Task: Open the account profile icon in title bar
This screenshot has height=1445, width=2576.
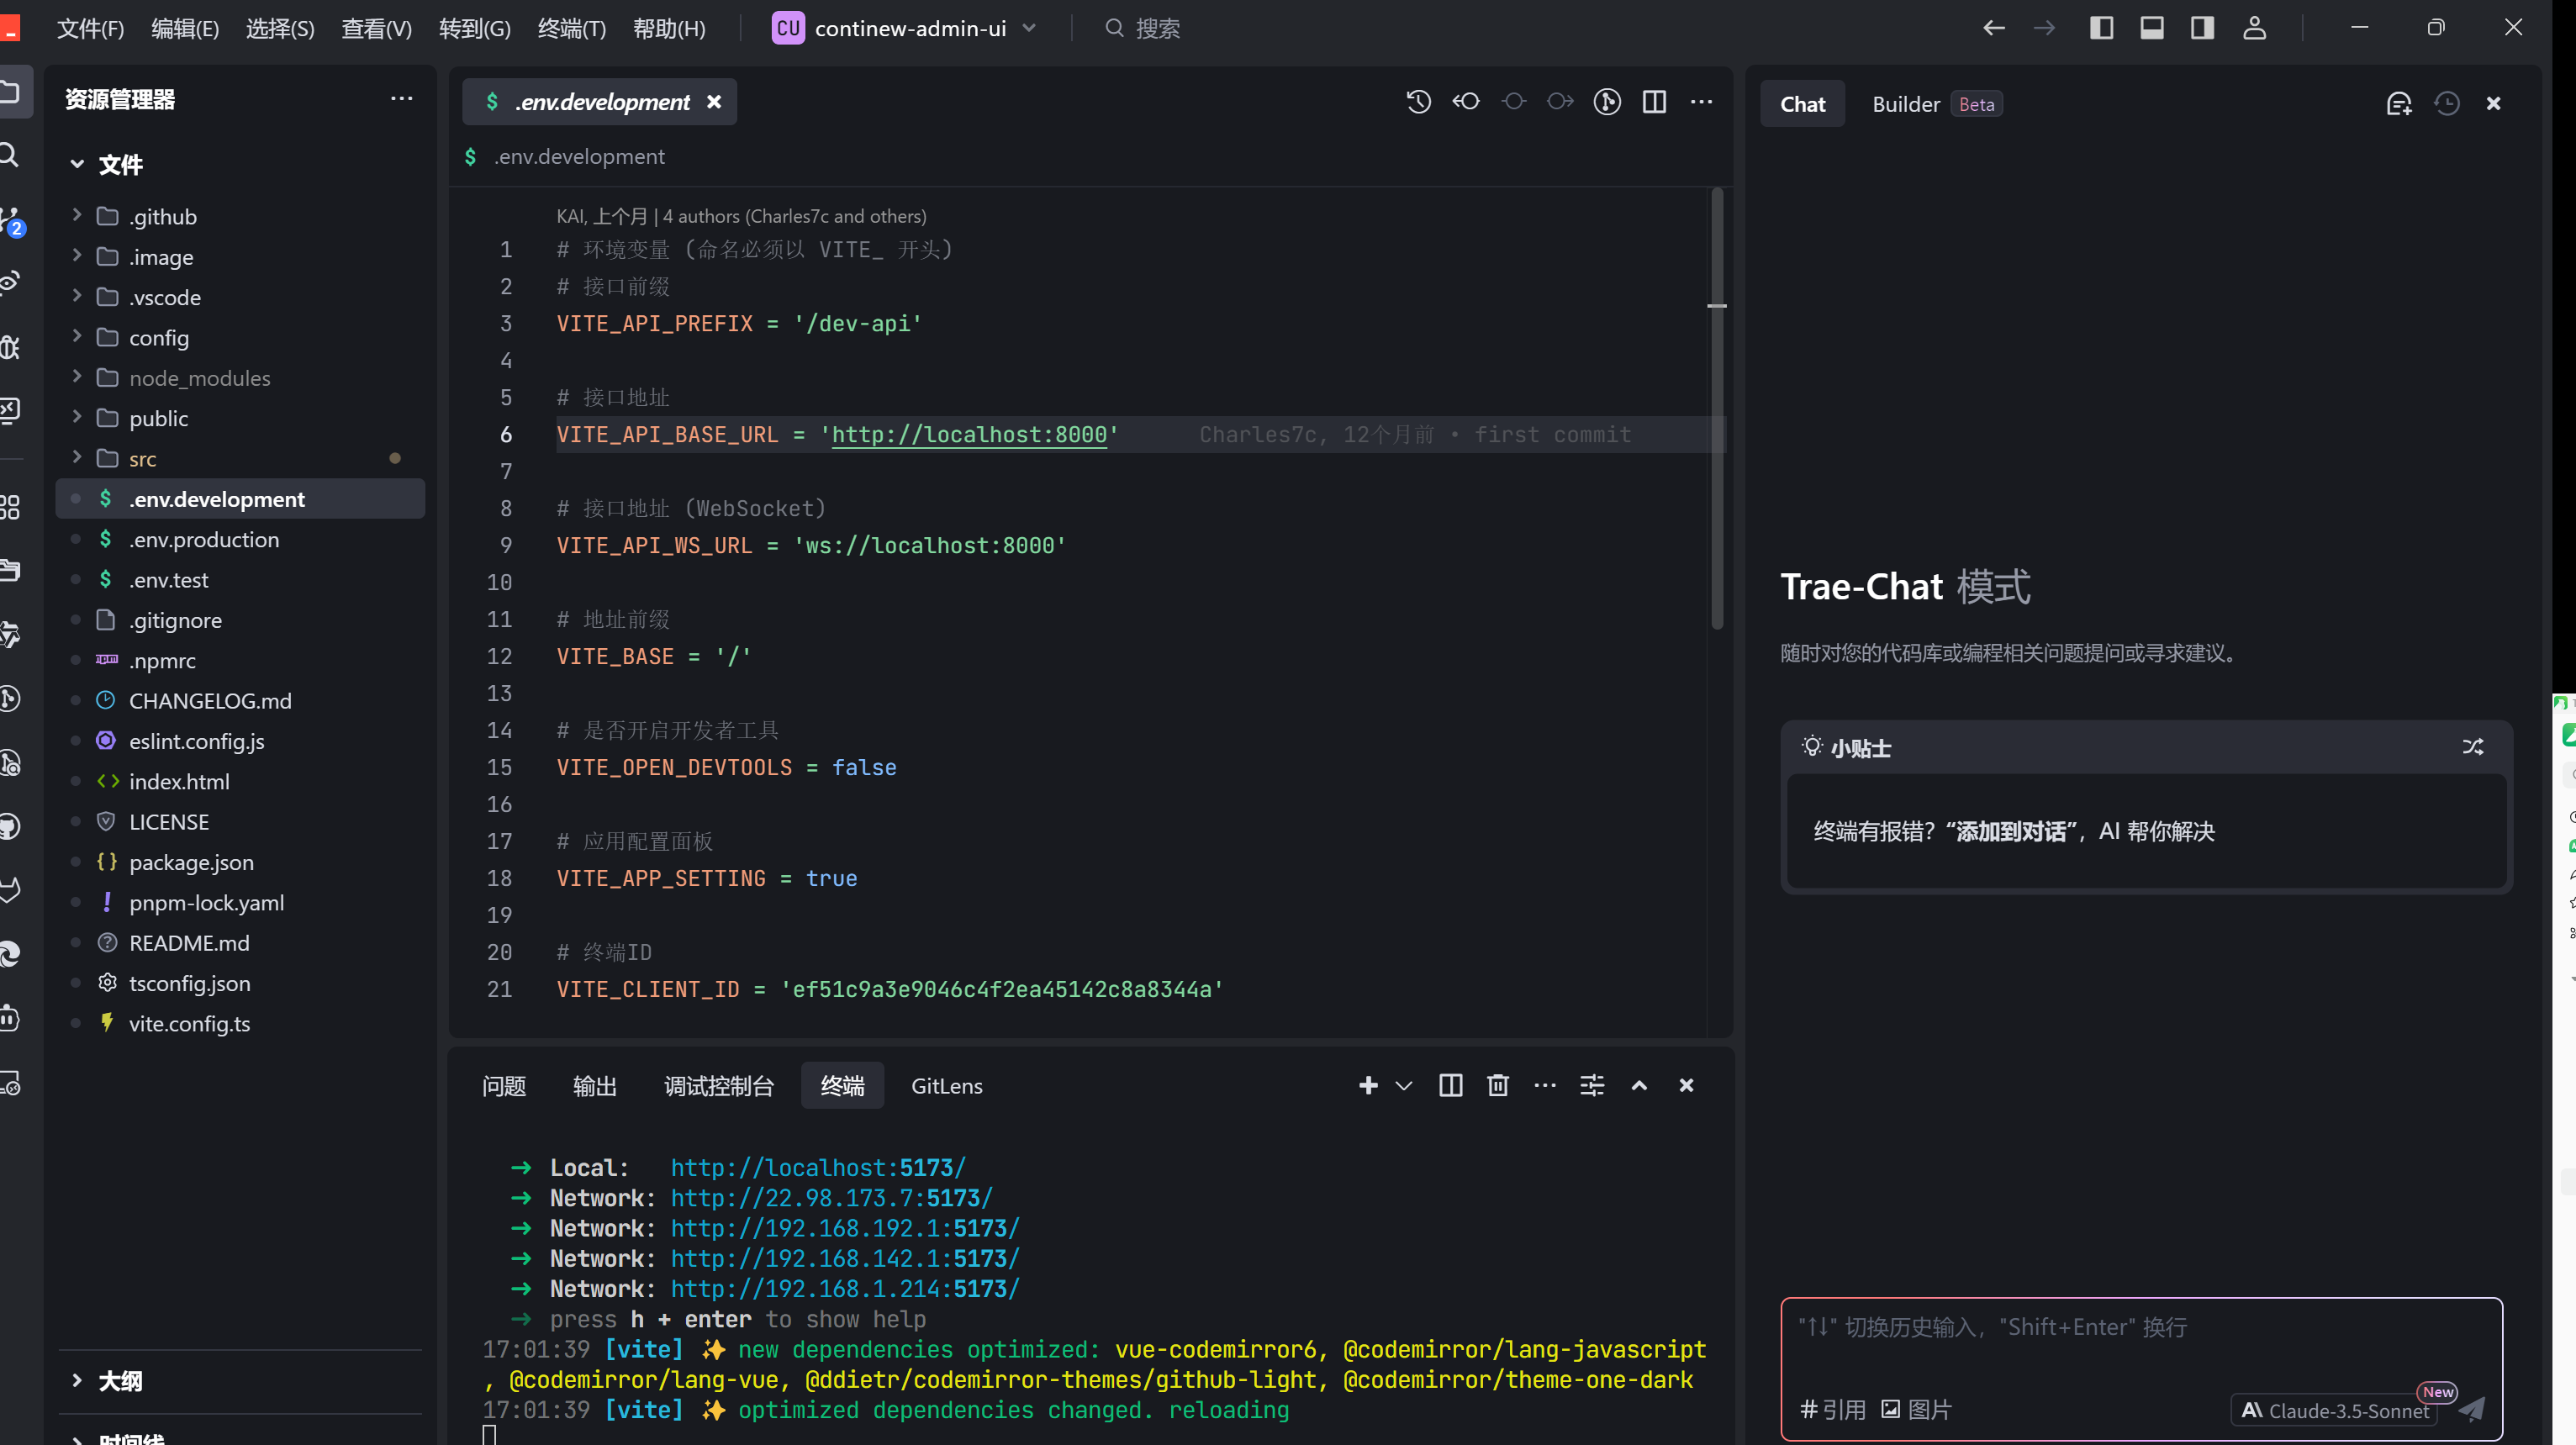Action: pyautogui.click(x=2254, y=28)
